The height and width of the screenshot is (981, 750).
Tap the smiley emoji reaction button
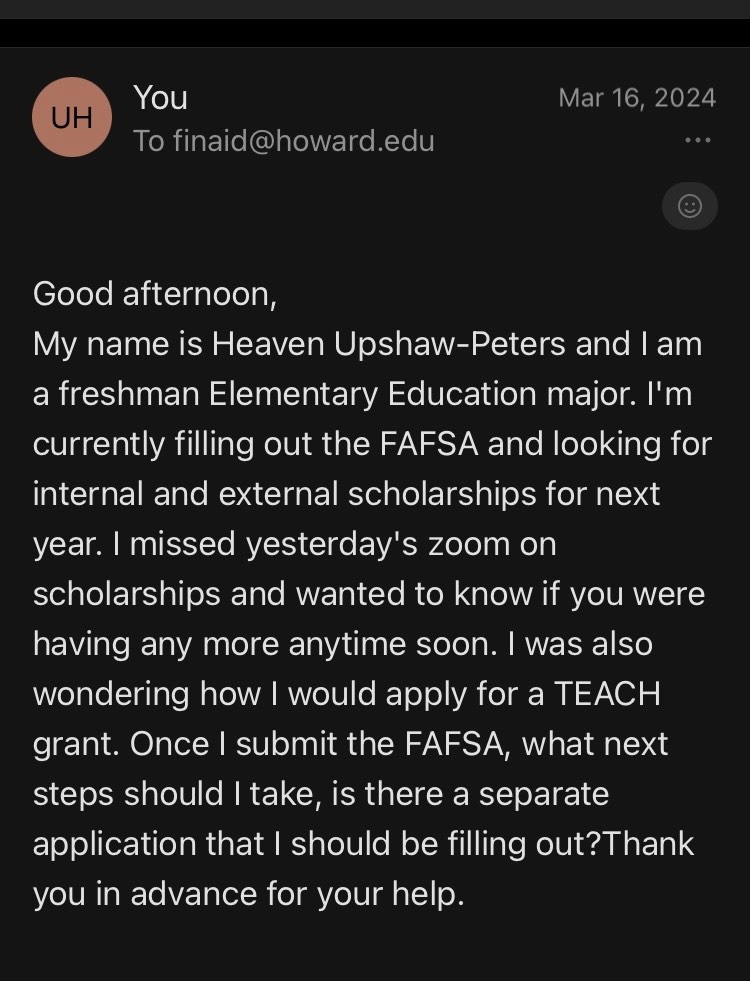point(690,206)
